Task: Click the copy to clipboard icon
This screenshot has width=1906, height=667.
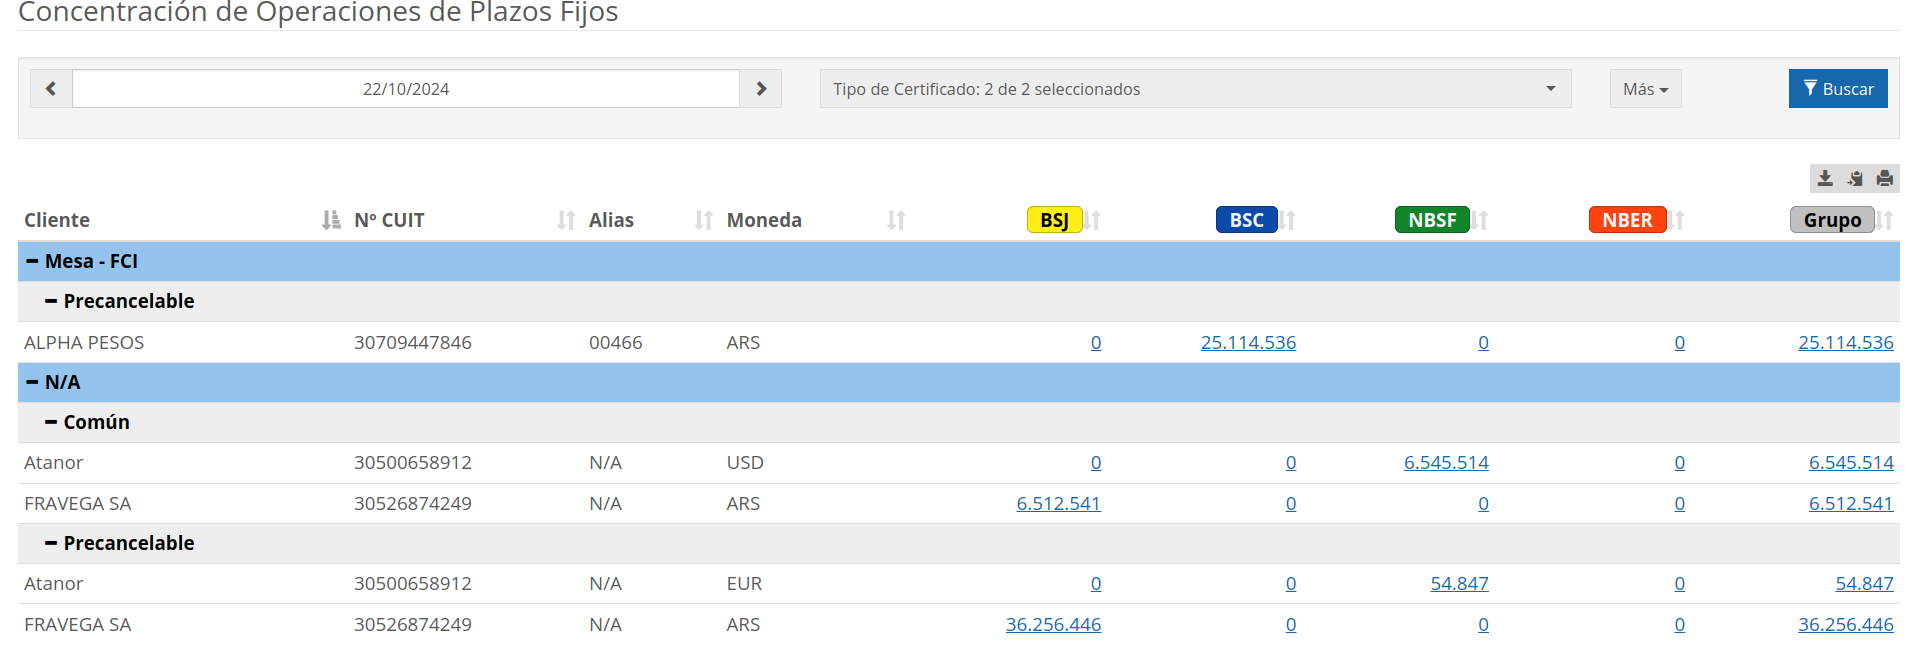Action: click(x=1855, y=178)
